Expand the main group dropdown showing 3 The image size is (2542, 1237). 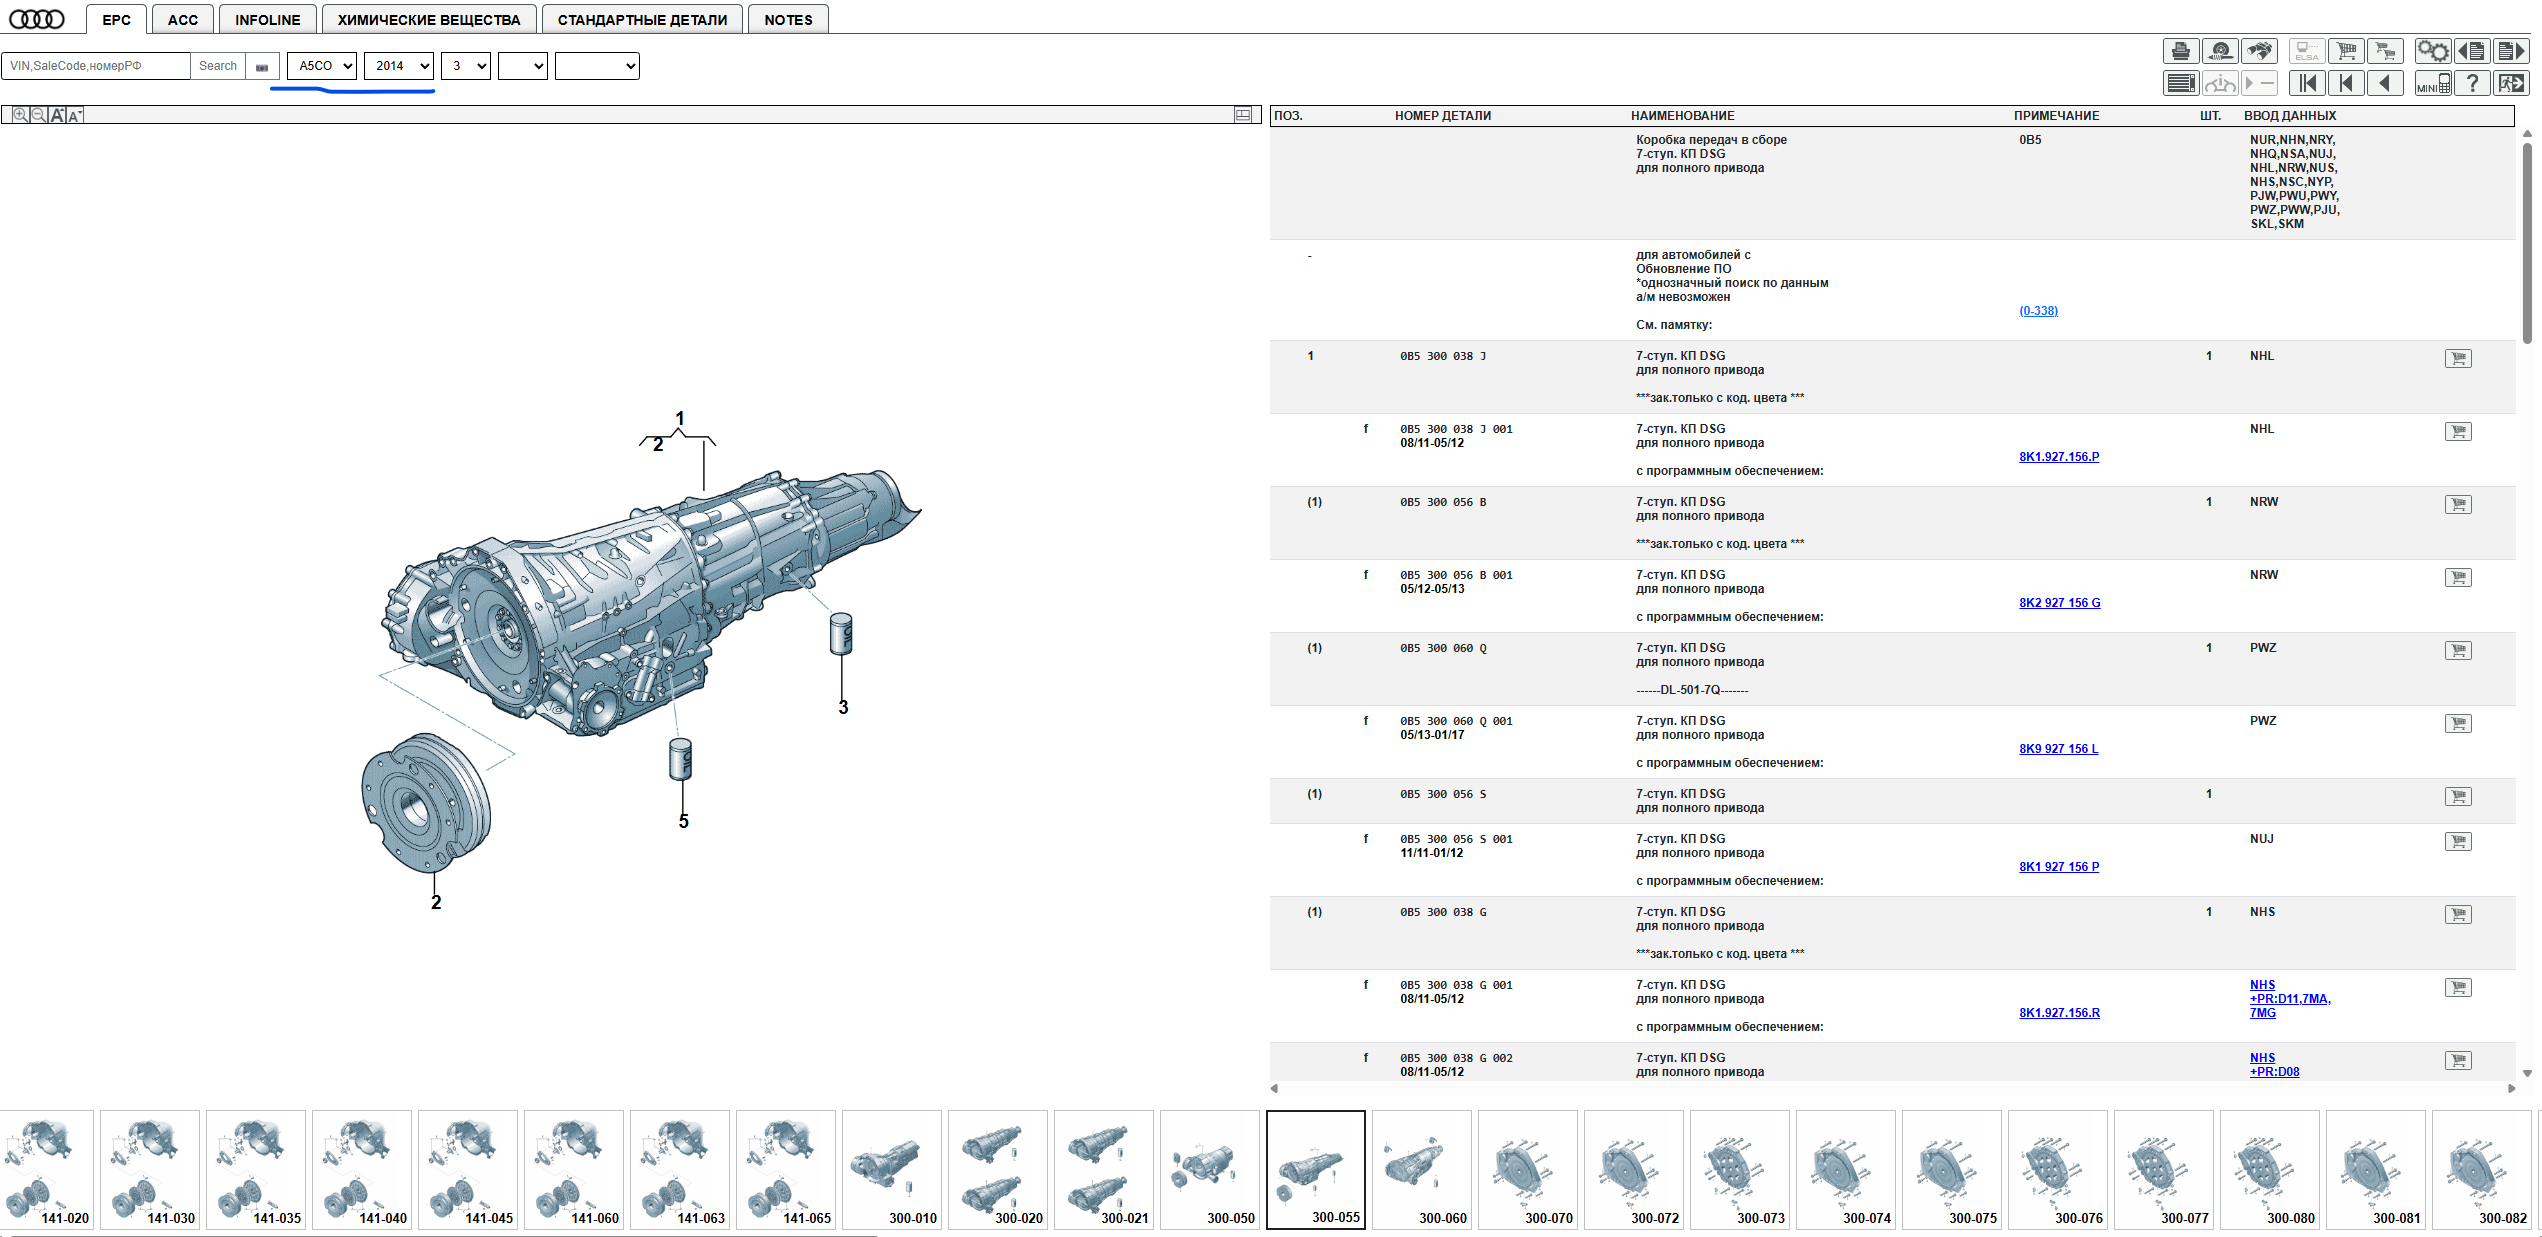coord(466,66)
